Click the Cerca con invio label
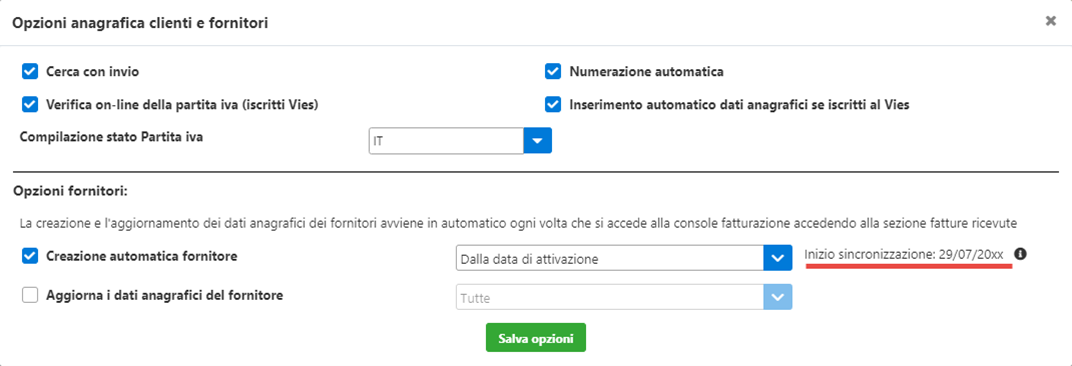Viewport: 1072px width, 366px height. click(x=94, y=71)
